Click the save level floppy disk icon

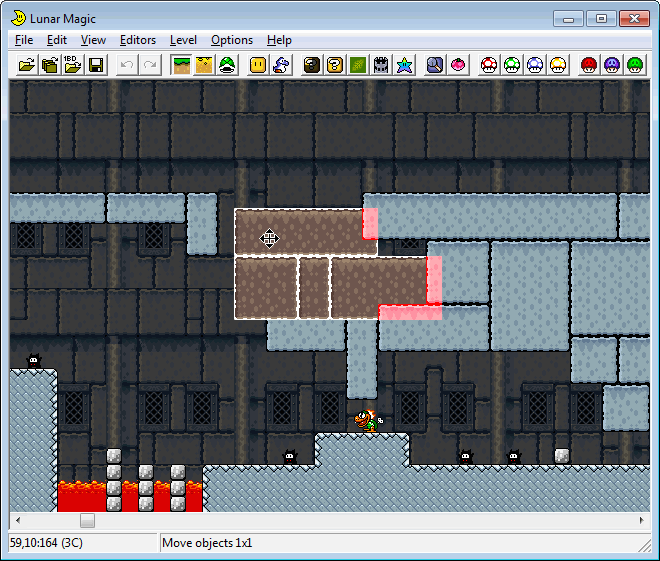point(96,65)
